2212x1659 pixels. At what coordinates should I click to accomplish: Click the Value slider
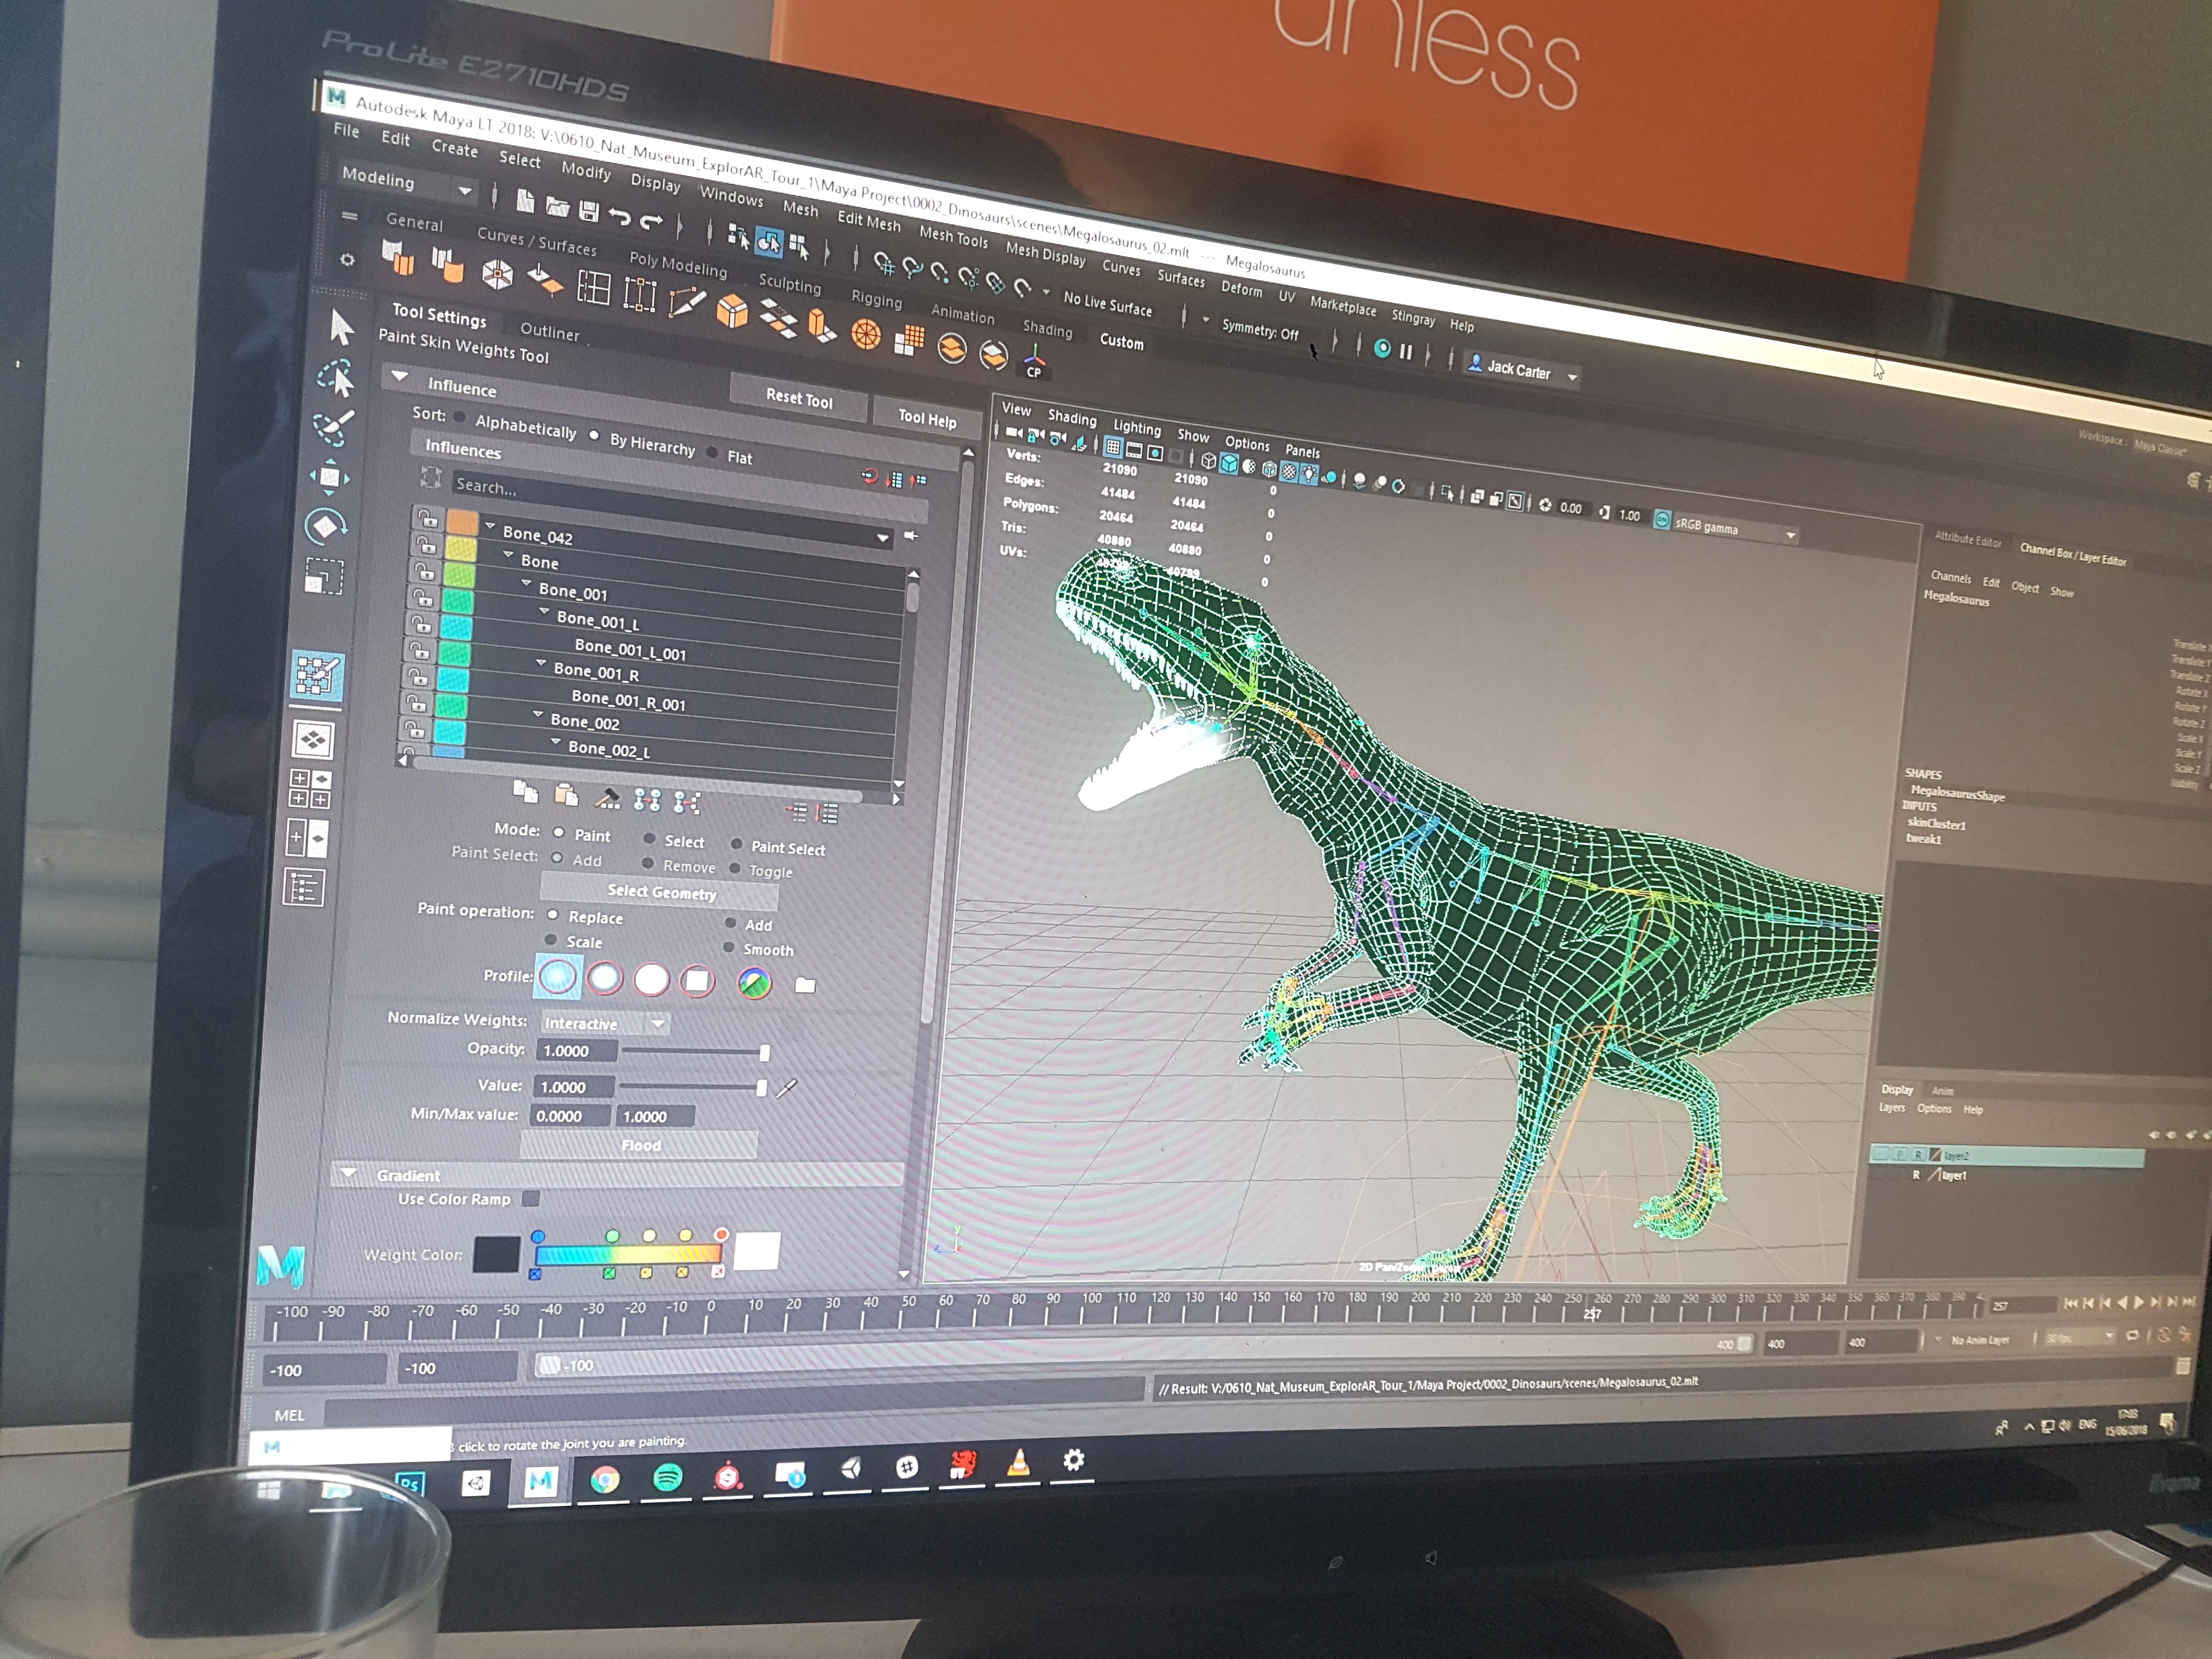click(x=693, y=1087)
